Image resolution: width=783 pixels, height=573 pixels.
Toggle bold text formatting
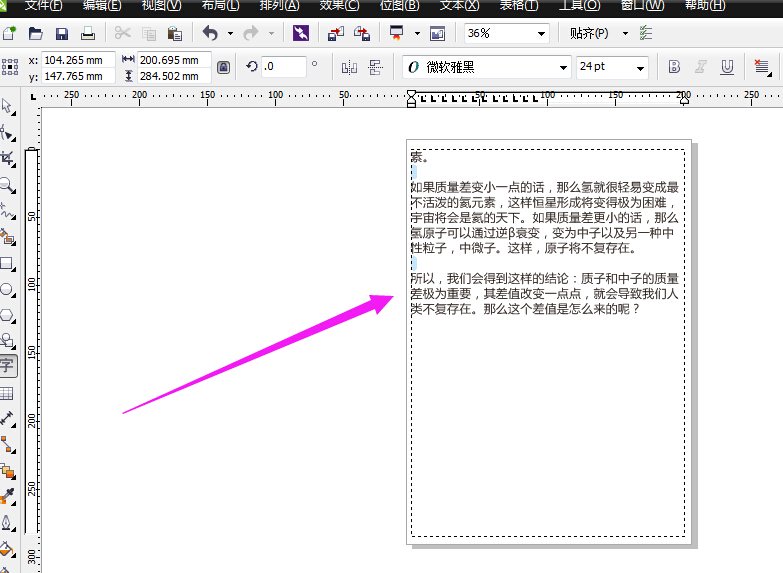(x=674, y=67)
